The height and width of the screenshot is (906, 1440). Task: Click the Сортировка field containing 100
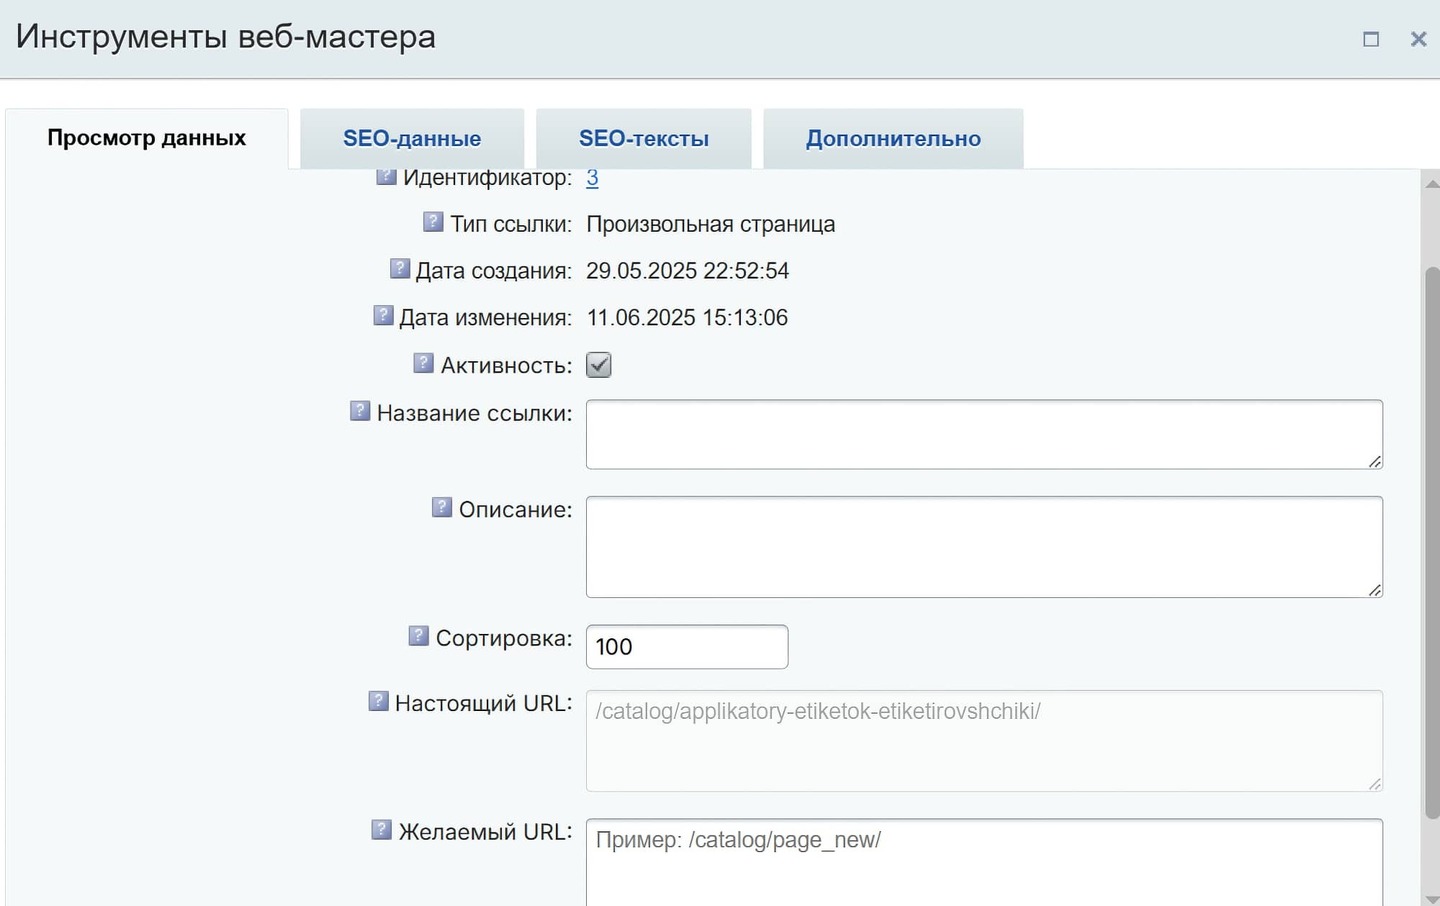point(687,647)
